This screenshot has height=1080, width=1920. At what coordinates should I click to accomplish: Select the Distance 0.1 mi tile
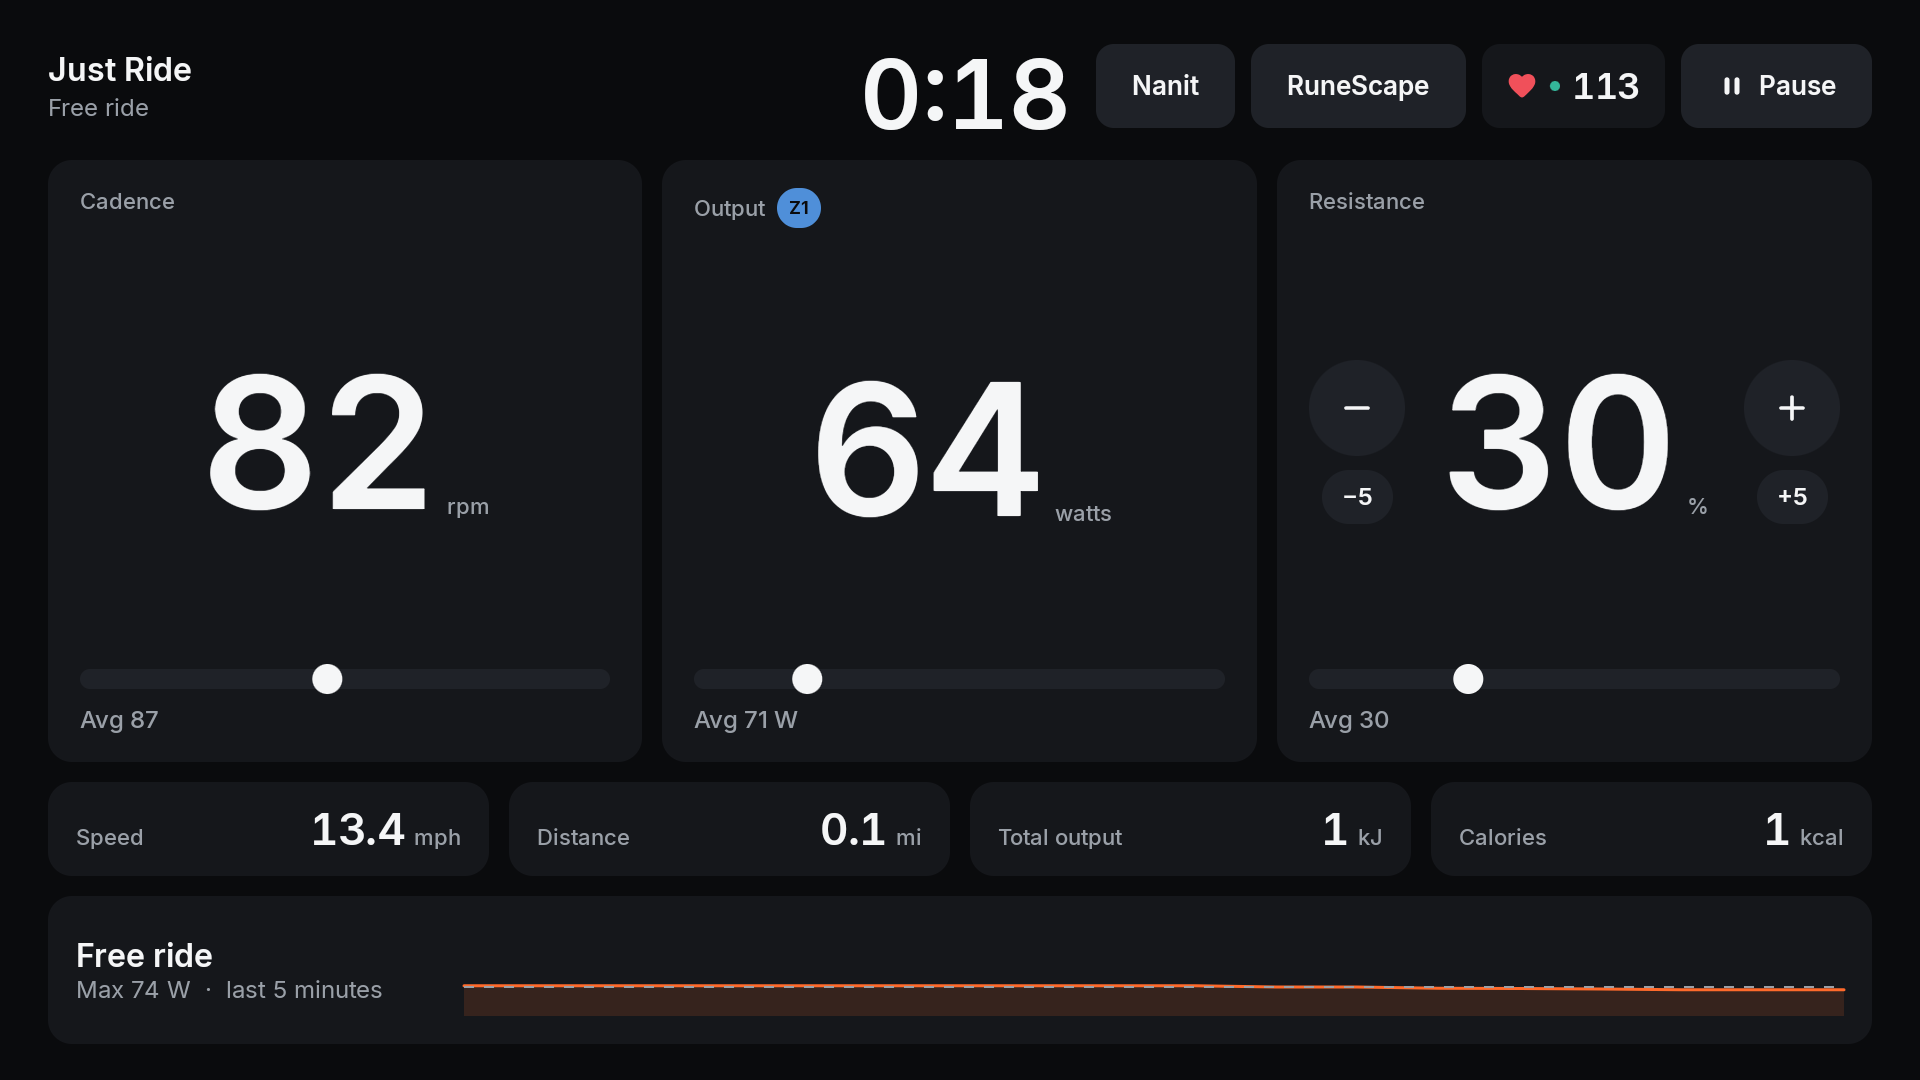729,829
